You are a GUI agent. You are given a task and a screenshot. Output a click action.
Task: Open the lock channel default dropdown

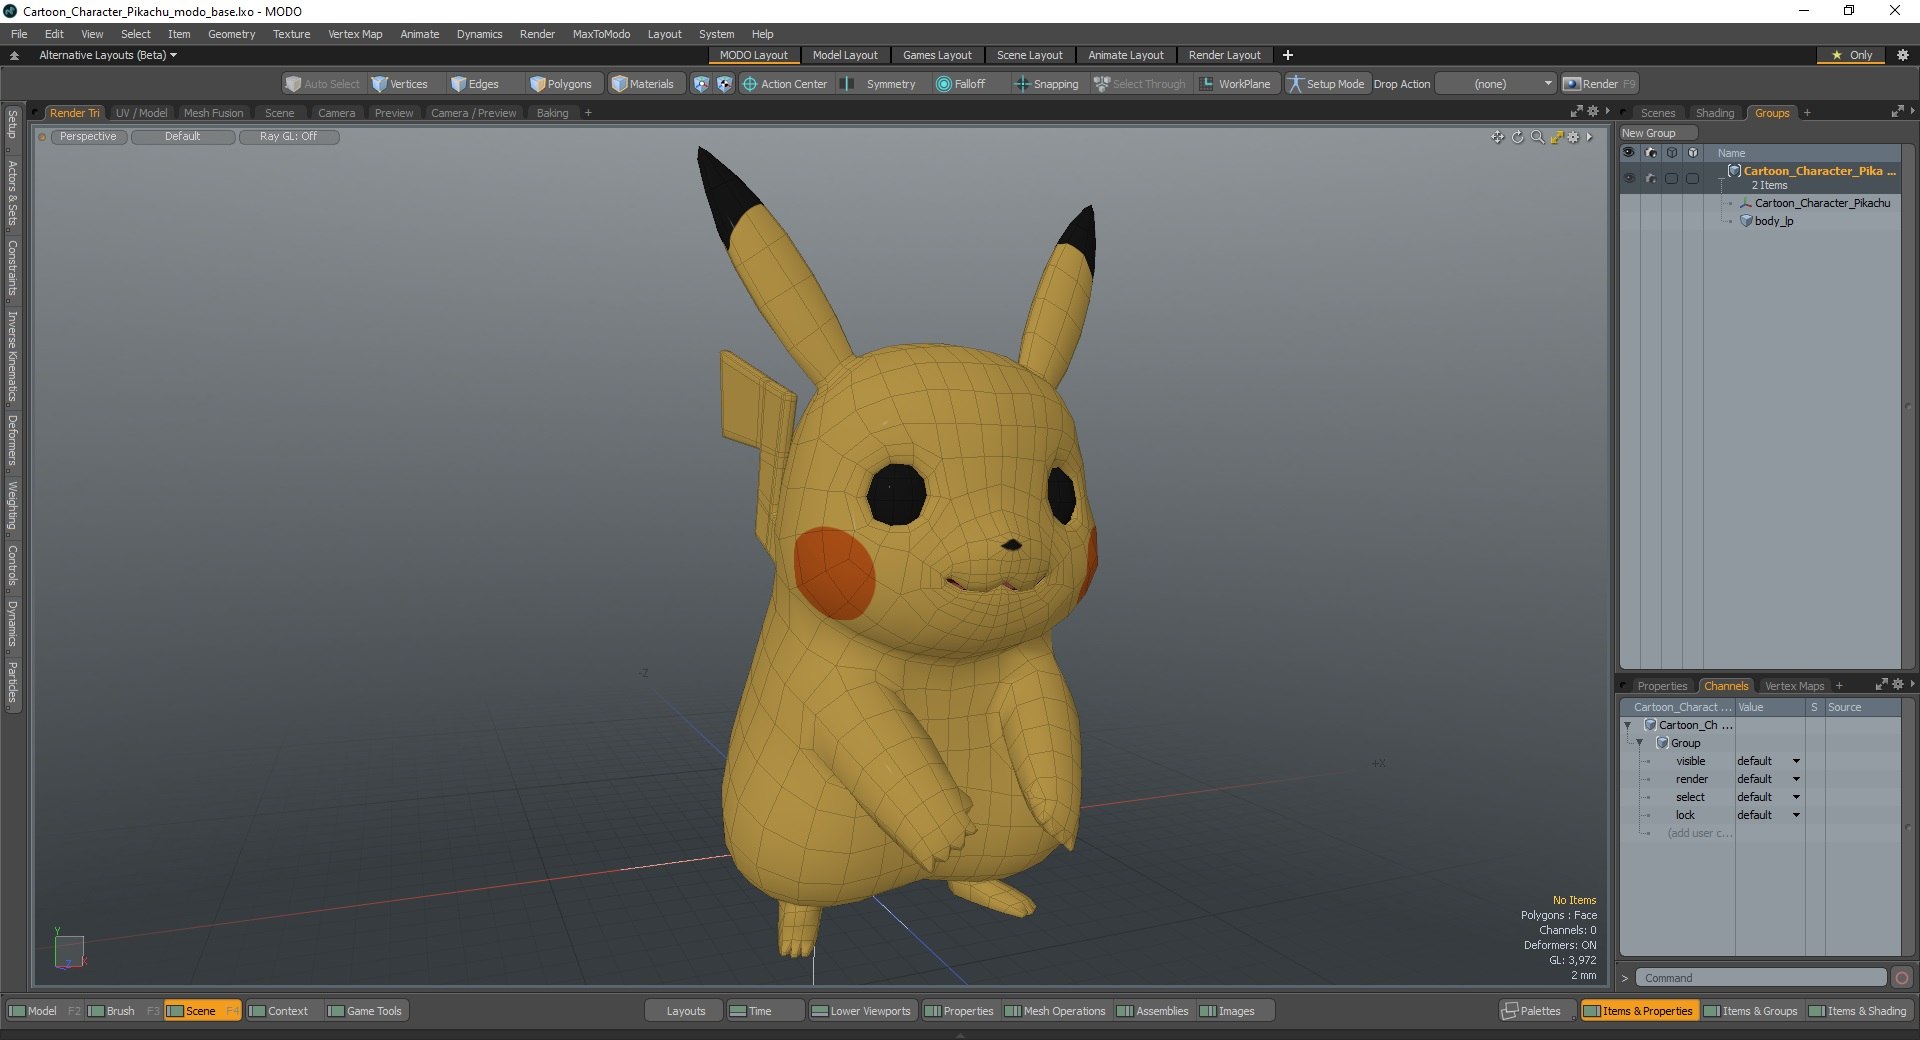[x=1768, y=815]
